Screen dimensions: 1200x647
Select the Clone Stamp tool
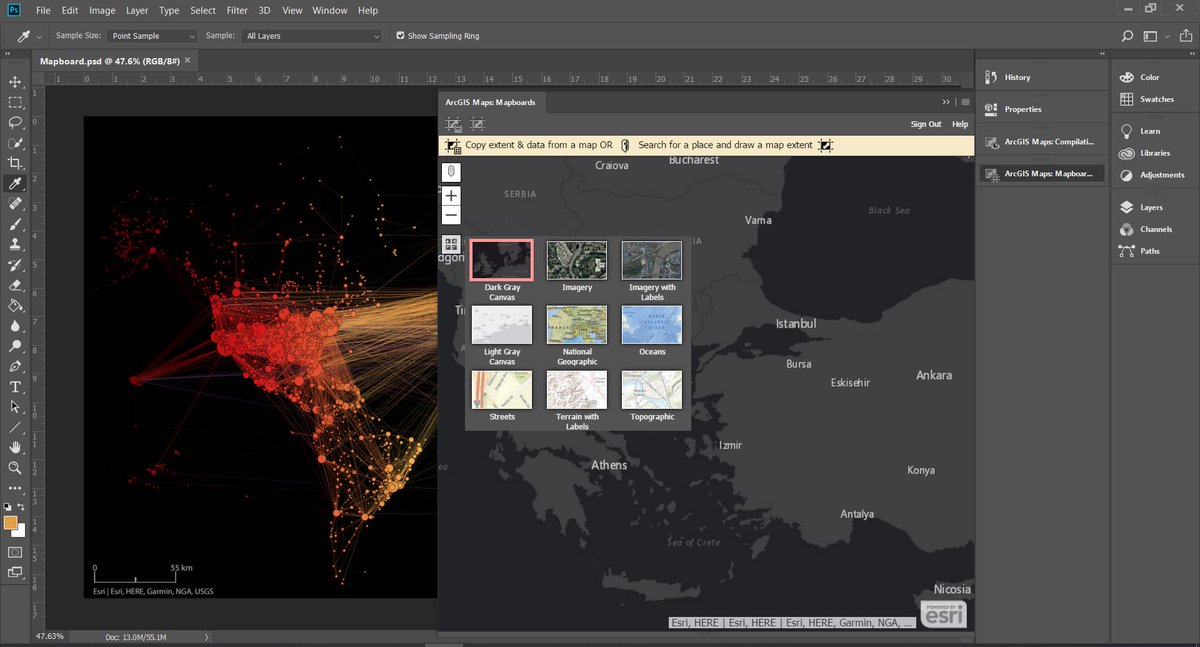(x=15, y=244)
